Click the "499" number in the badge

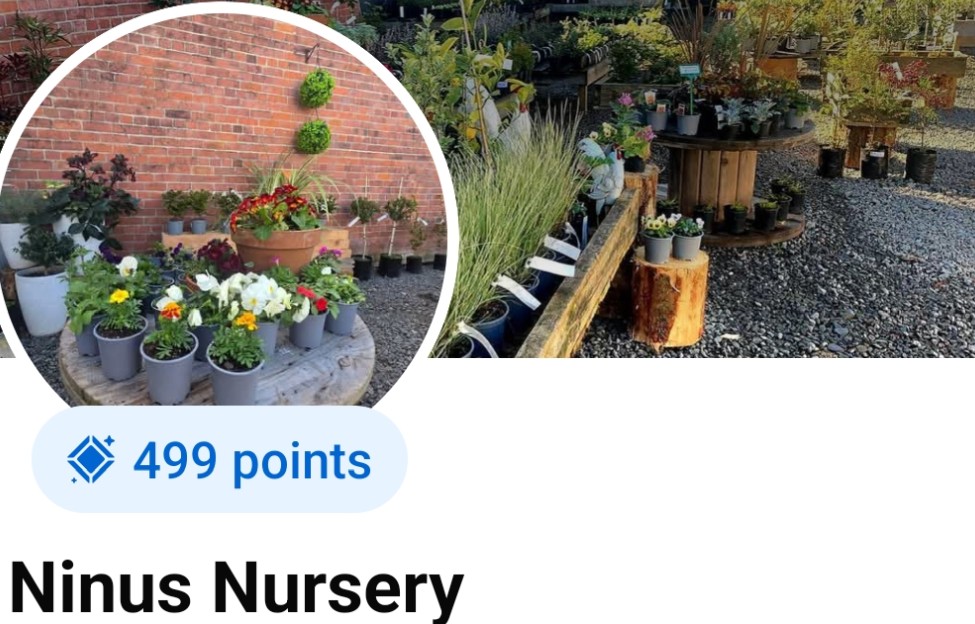click(x=175, y=461)
